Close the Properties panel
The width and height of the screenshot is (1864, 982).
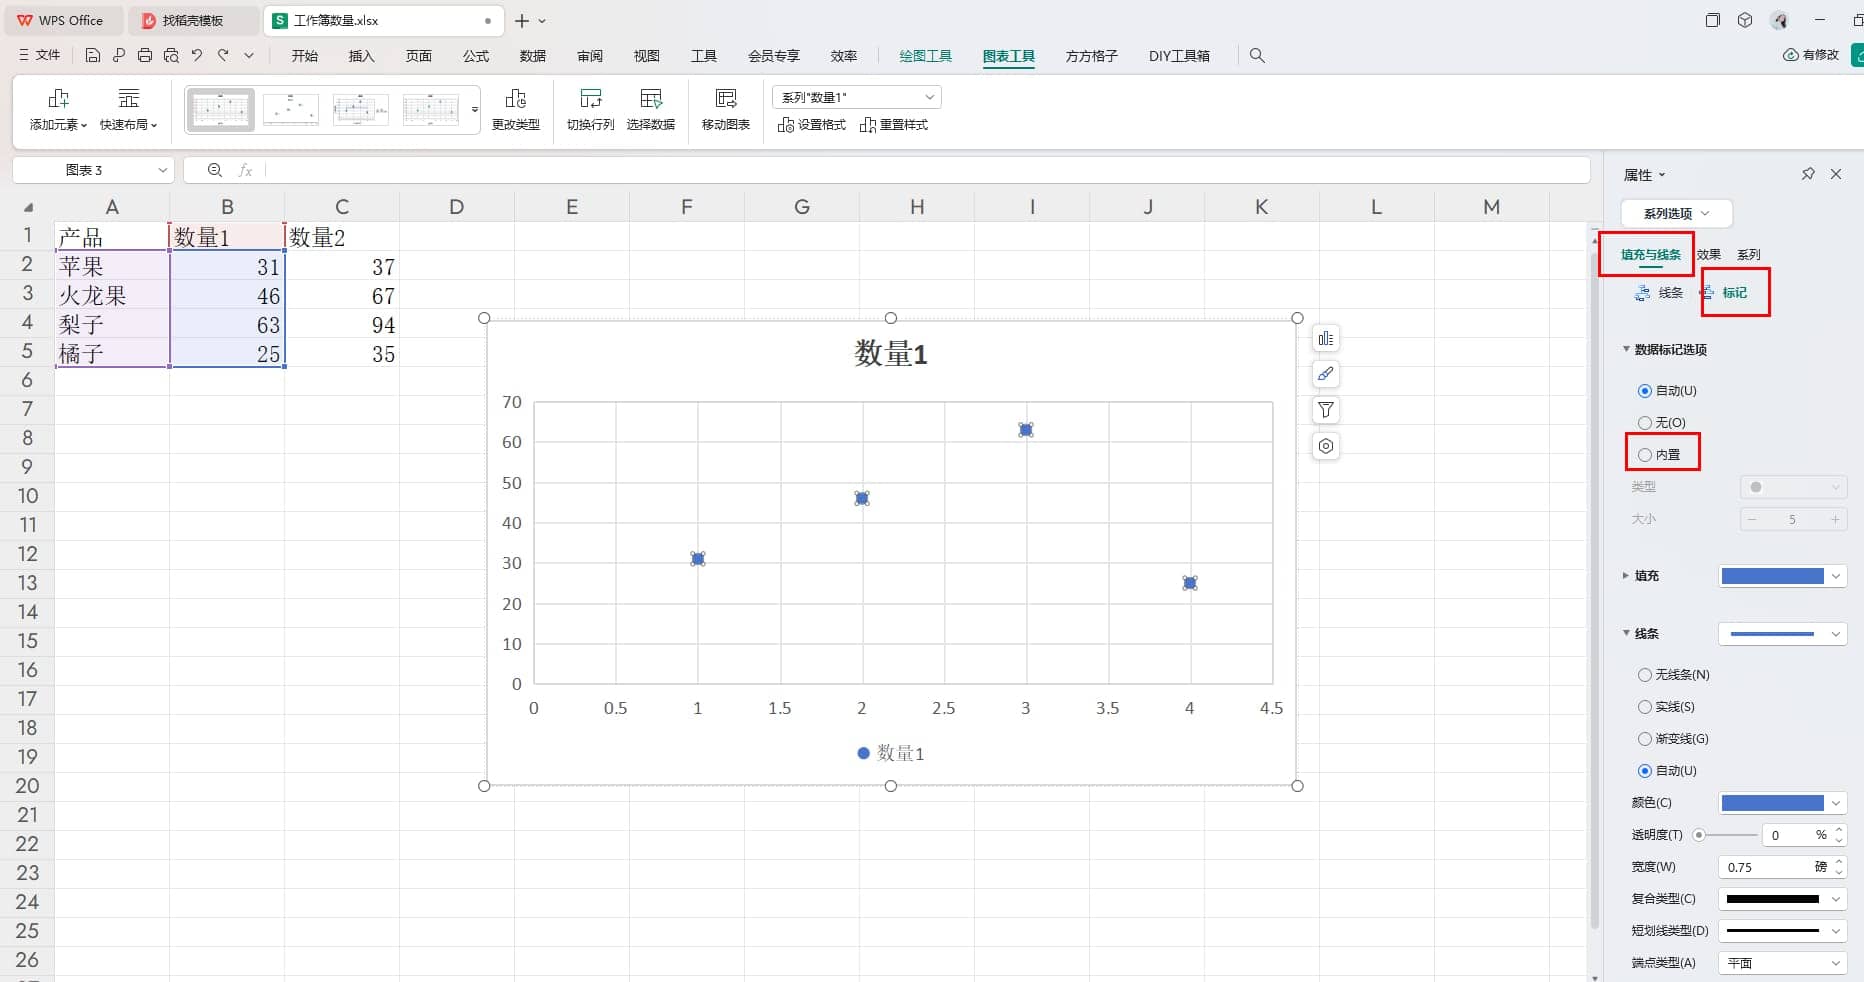1836,174
